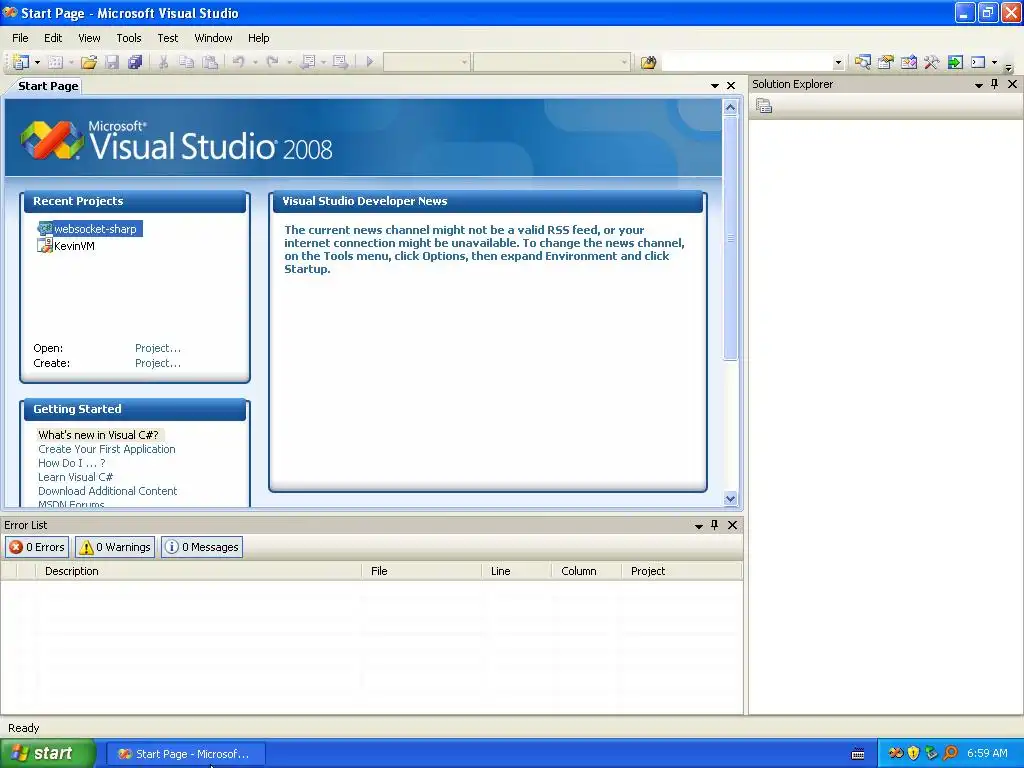Open the Error List window position dropdown
Screen dimensions: 1024x768
(699, 526)
